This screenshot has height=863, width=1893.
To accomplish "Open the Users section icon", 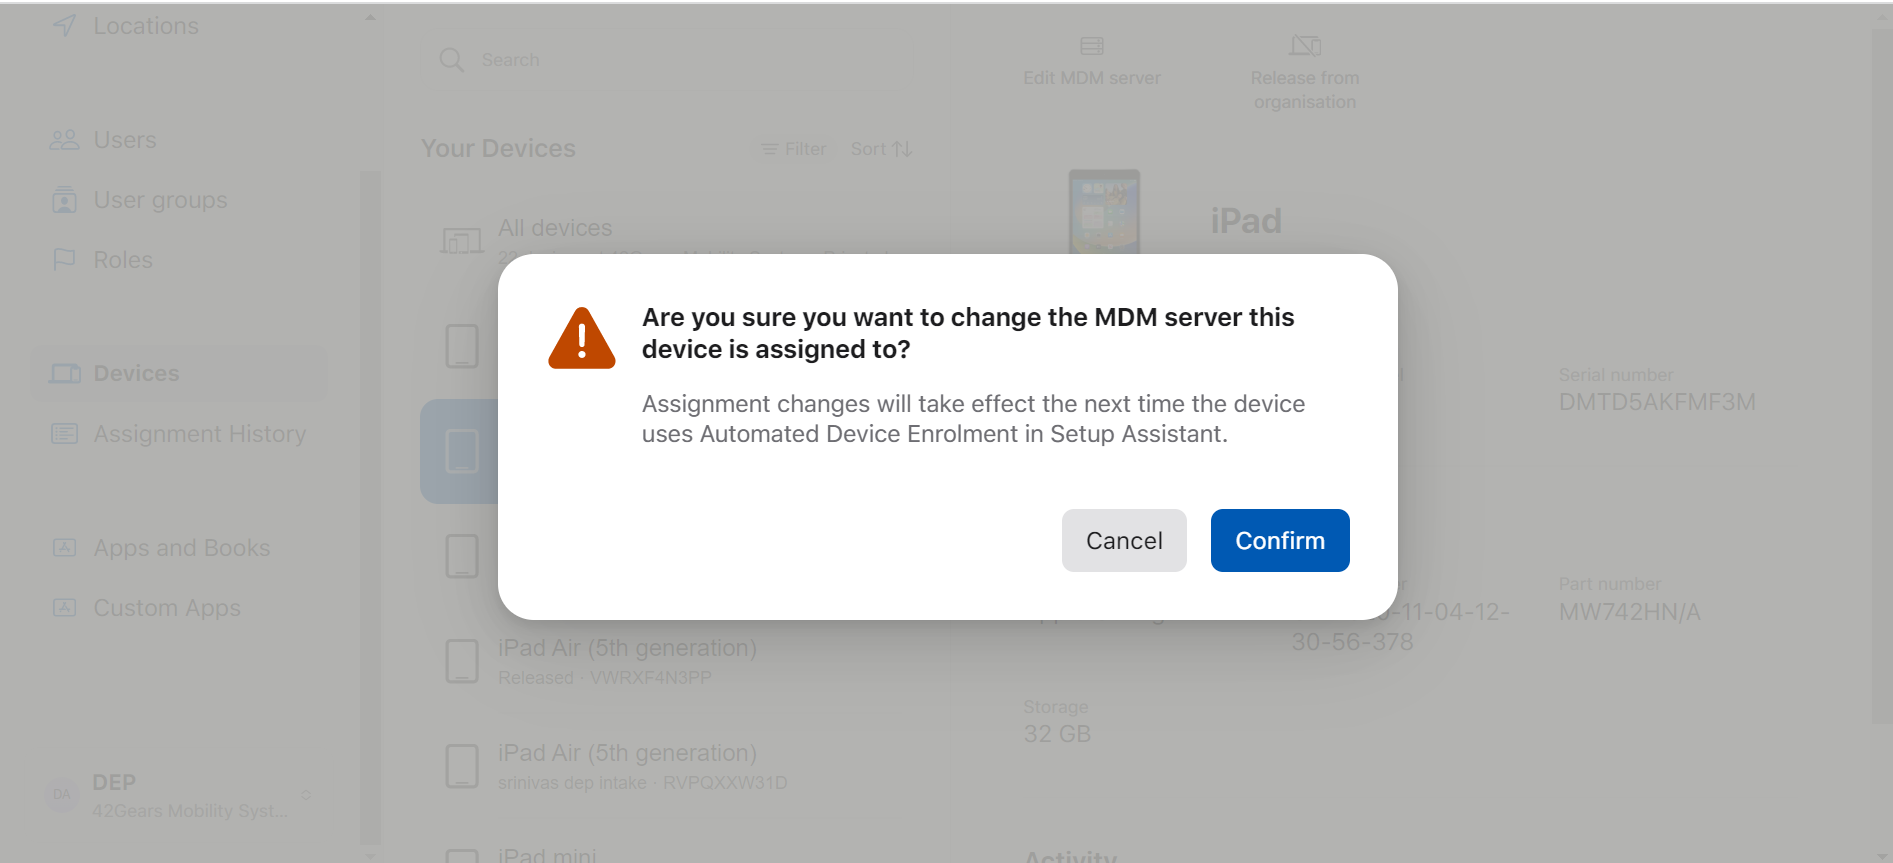I will click(x=64, y=140).
